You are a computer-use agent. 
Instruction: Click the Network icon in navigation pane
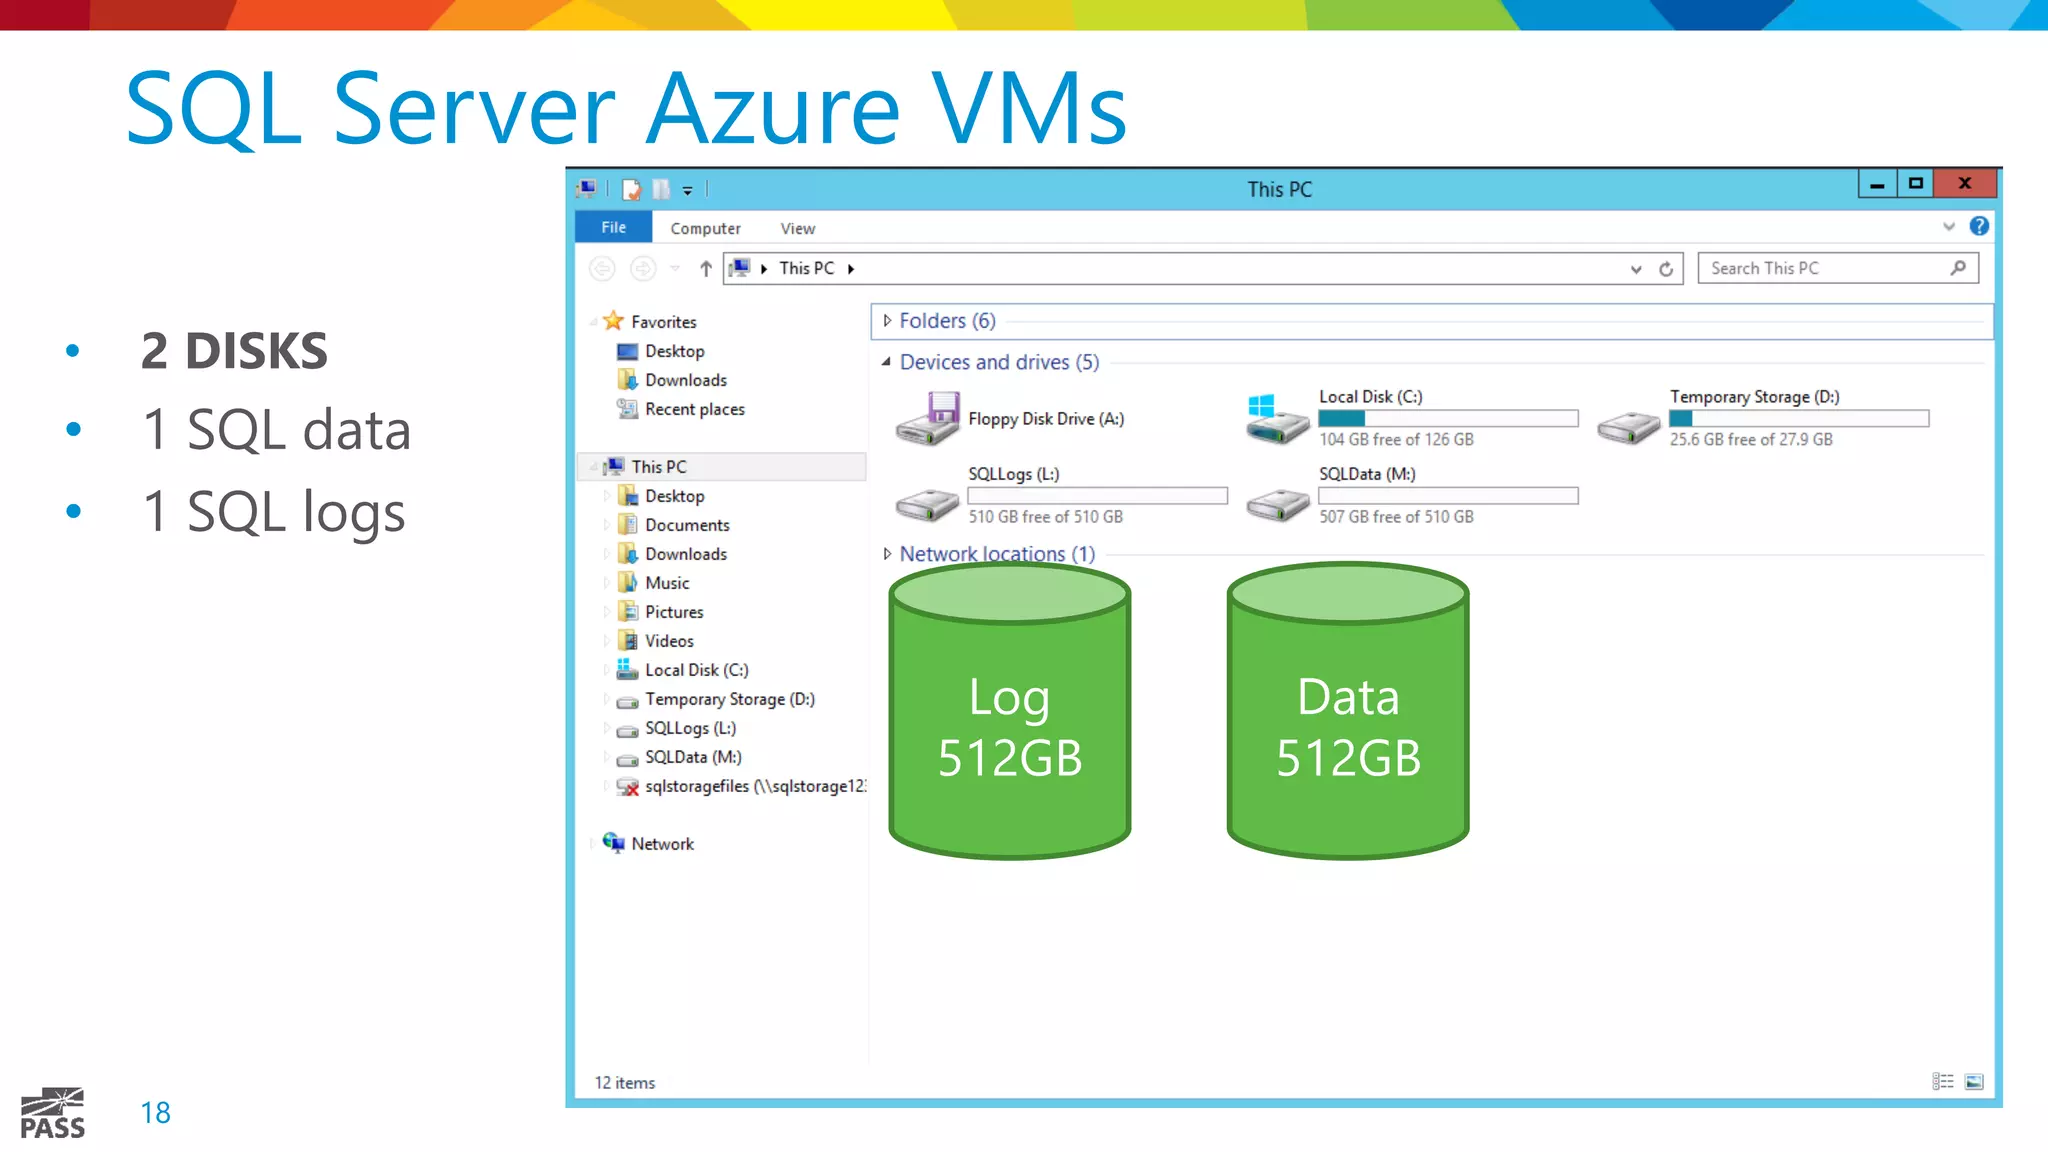[x=614, y=843]
